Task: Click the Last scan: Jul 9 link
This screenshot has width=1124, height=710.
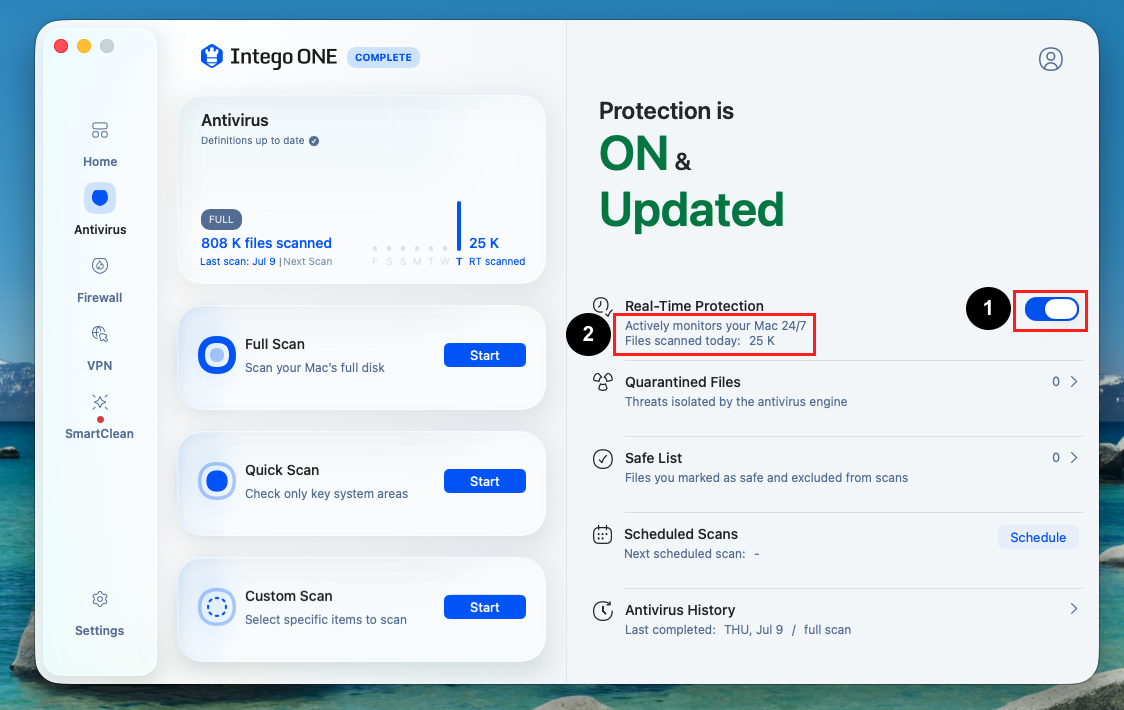Action: click(237, 262)
